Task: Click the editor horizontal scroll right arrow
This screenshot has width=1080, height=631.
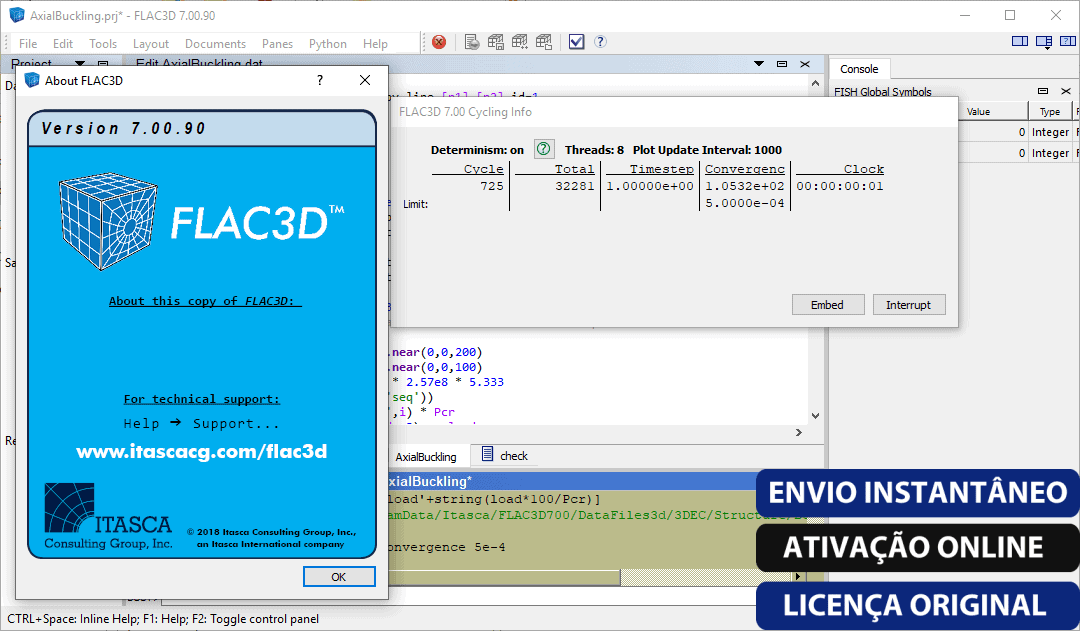Action: tap(799, 433)
